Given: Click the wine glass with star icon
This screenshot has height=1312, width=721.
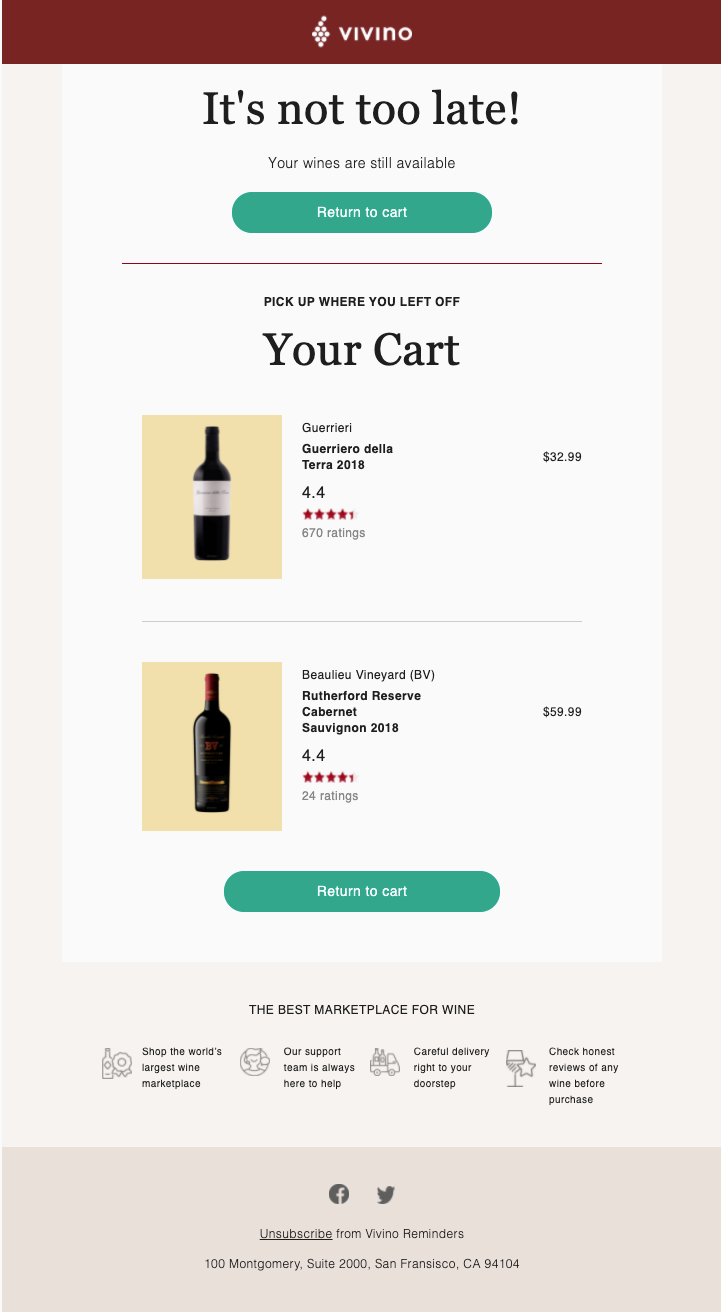Looking at the screenshot, I should [520, 1067].
